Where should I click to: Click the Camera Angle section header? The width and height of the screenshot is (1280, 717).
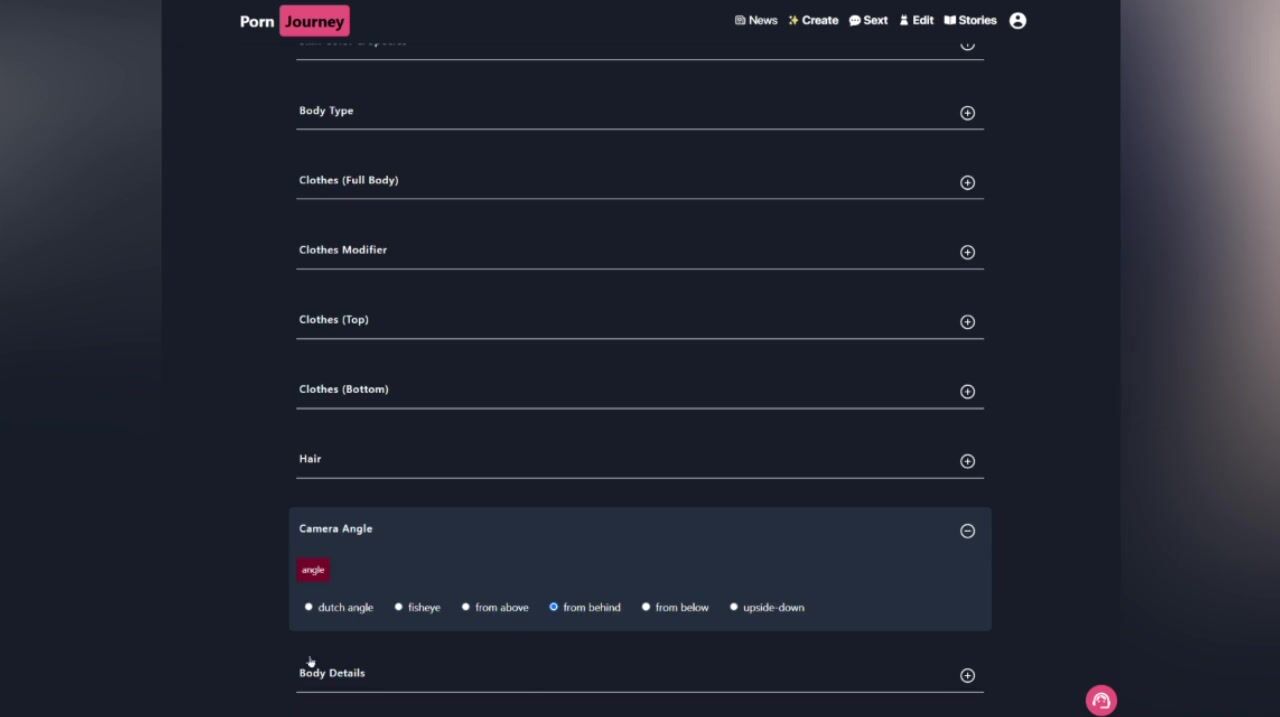pos(336,529)
